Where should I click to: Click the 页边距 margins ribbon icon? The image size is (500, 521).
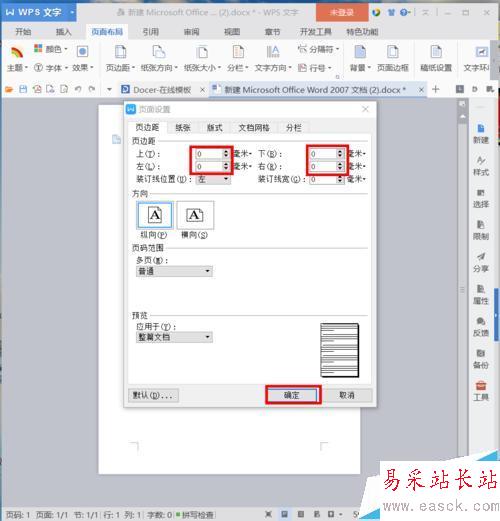click(120, 52)
